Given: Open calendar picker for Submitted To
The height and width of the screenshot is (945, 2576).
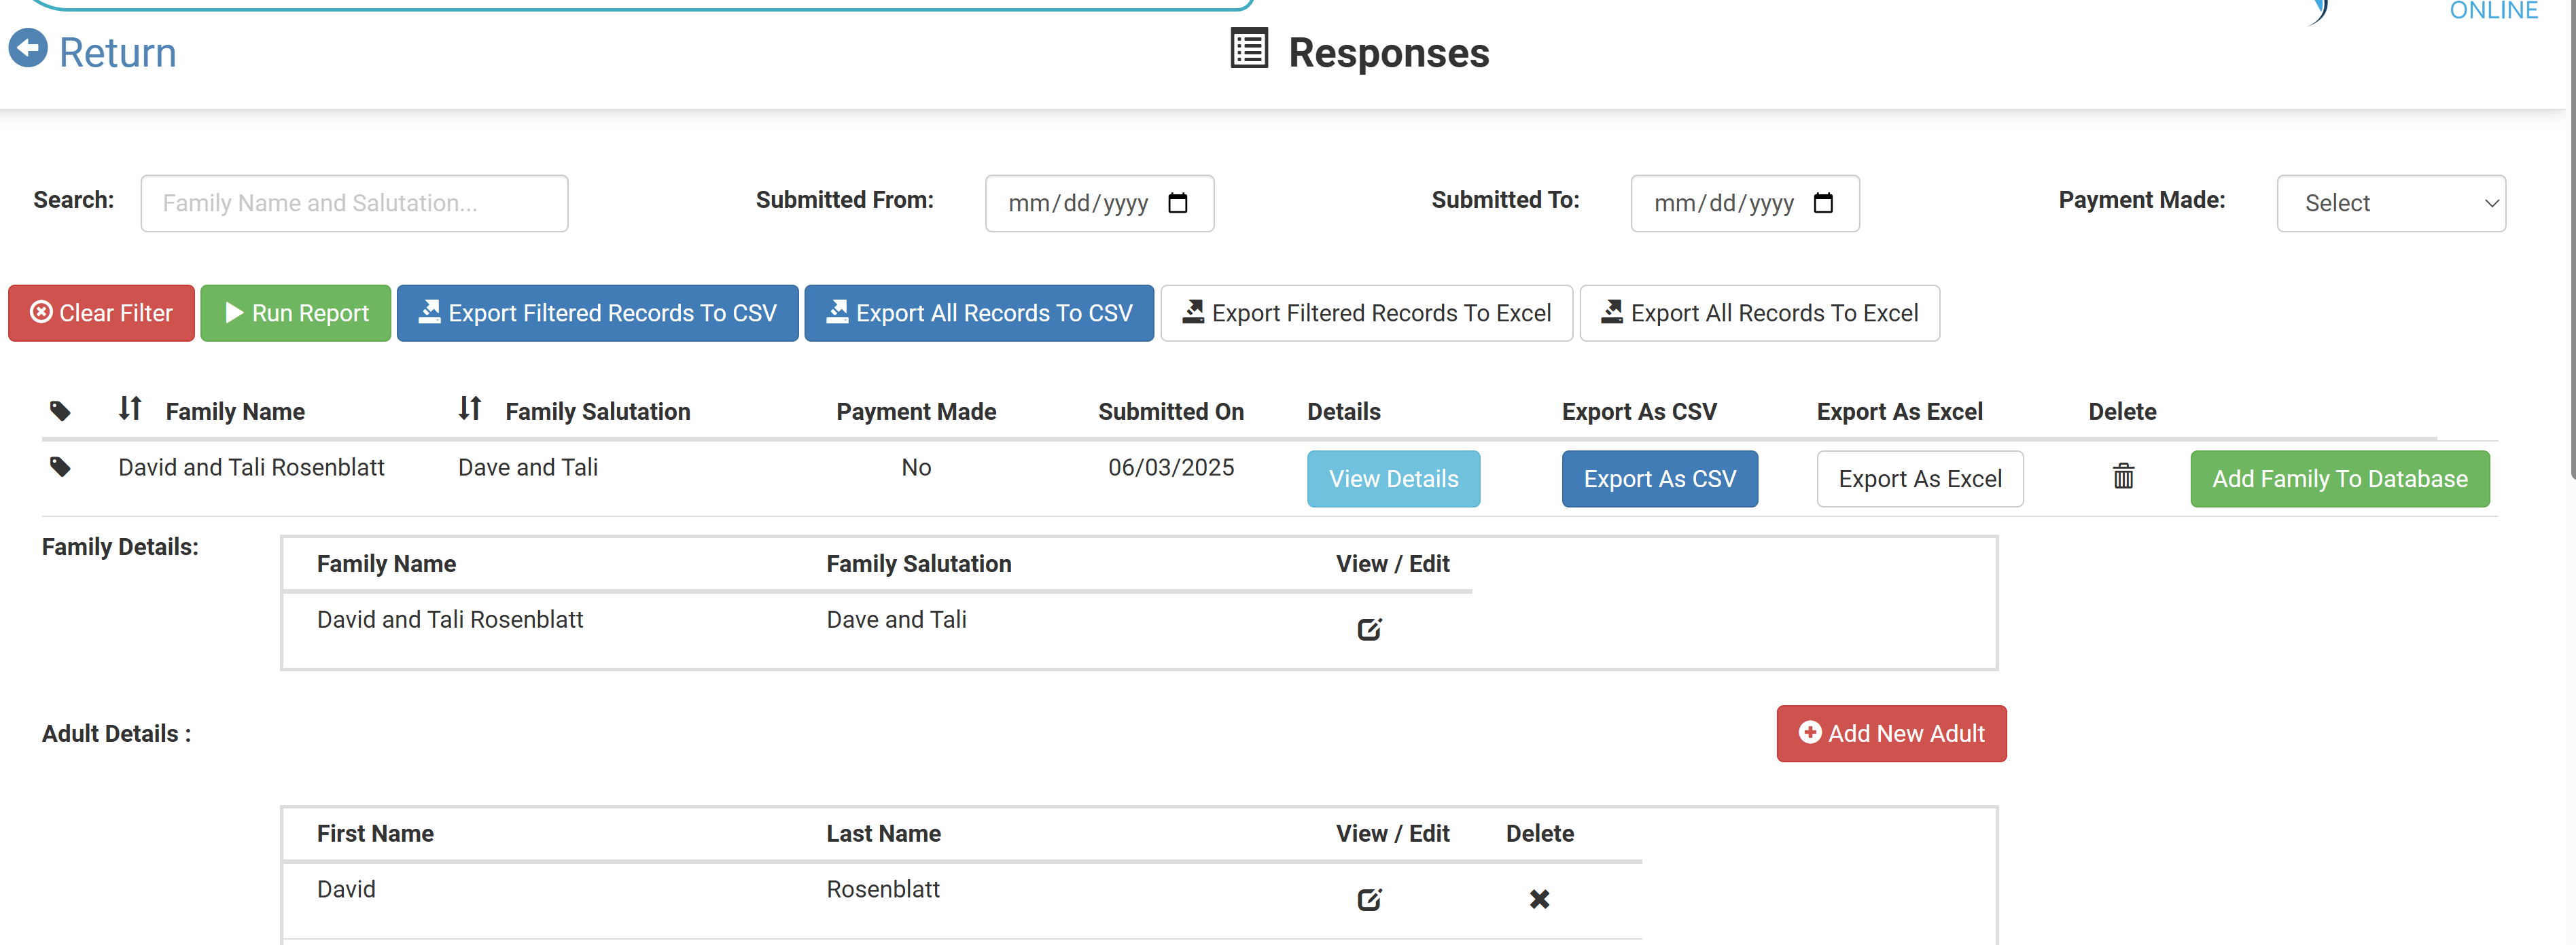Looking at the screenshot, I should 1823,204.
